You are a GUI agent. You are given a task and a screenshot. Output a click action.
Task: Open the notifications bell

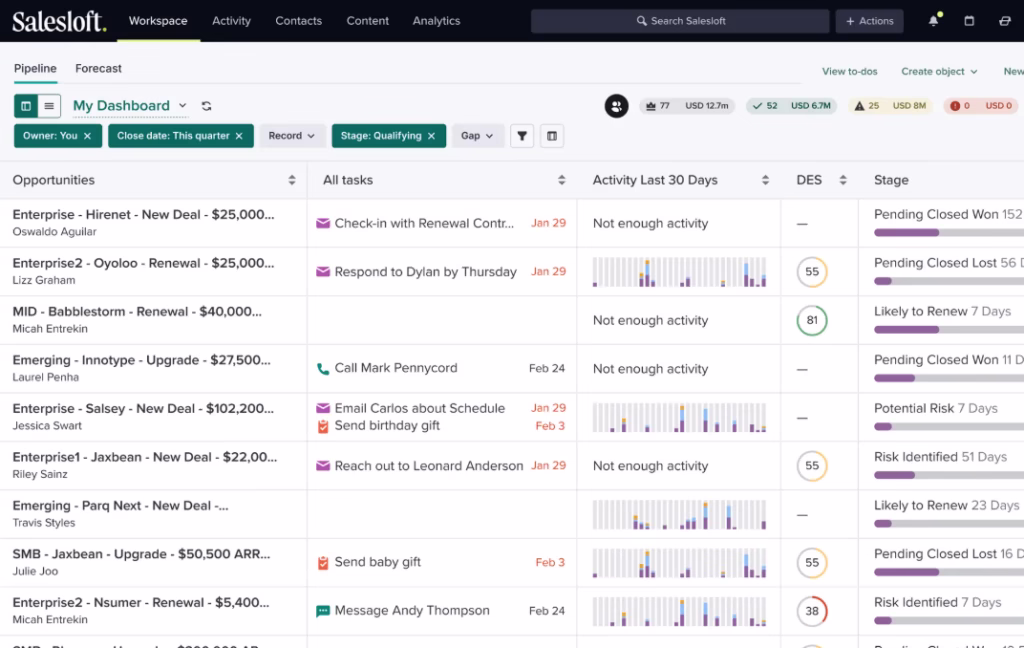pos(934,21)
